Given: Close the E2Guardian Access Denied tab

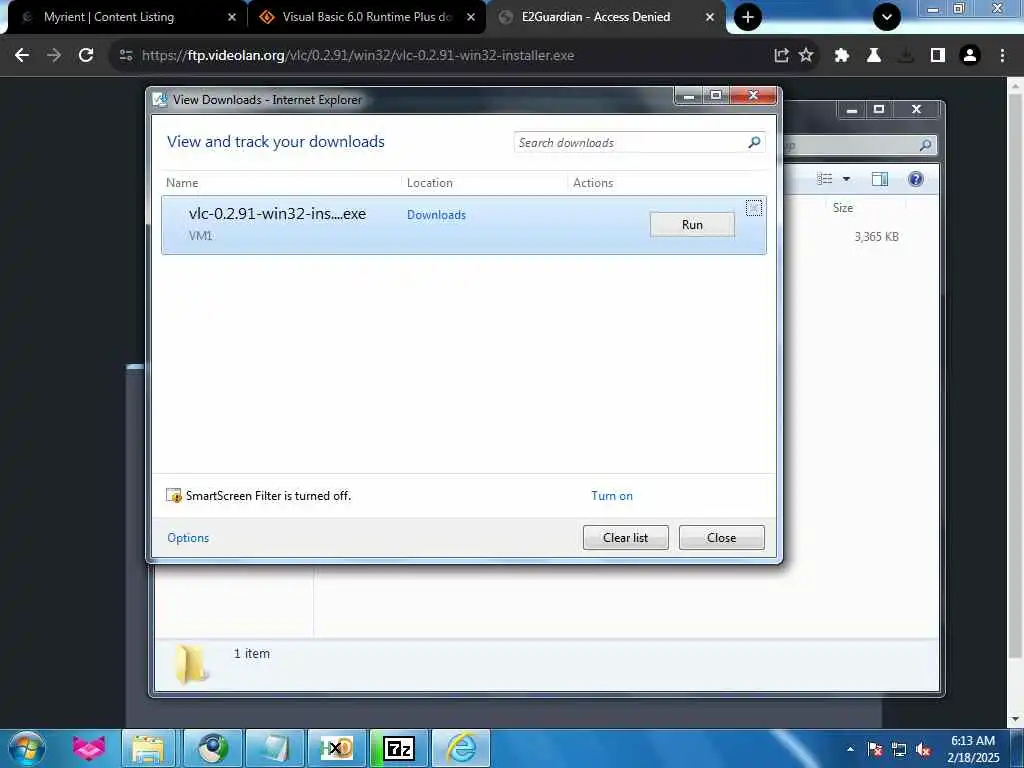Looking at the screenshot, I should point(710,17).
